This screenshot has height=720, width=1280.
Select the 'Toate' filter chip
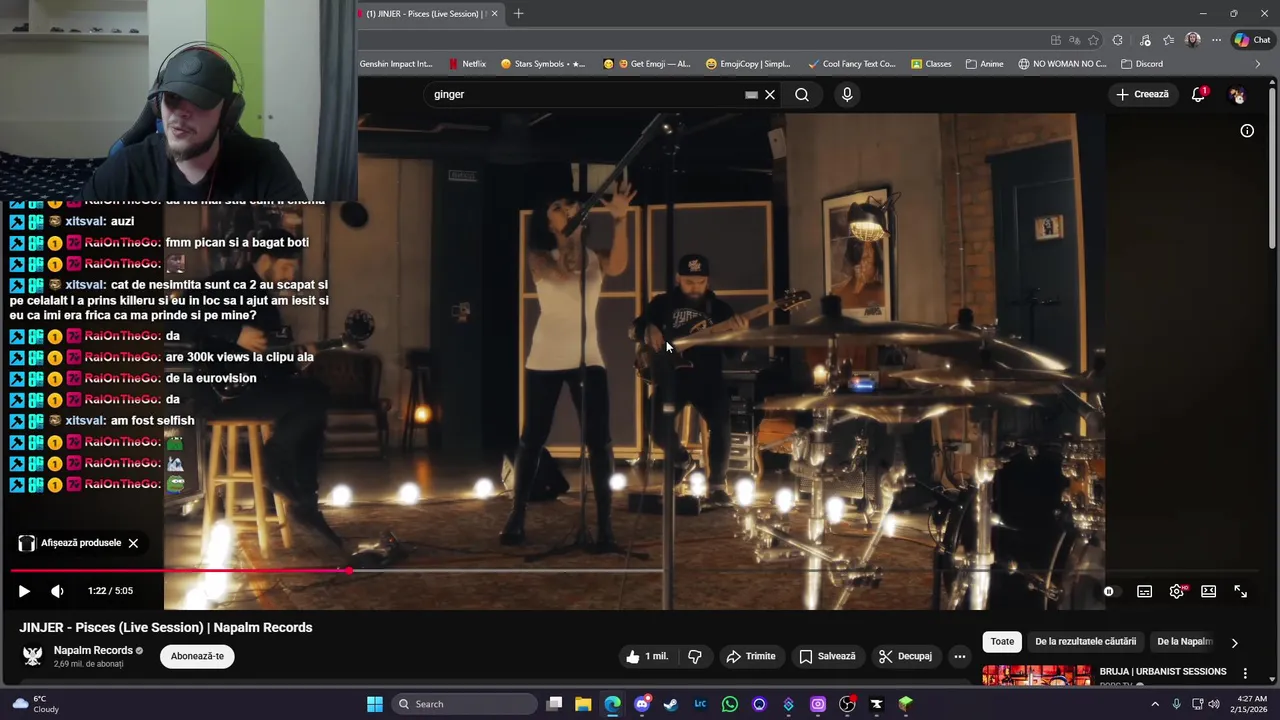(x=1002, y=642)
